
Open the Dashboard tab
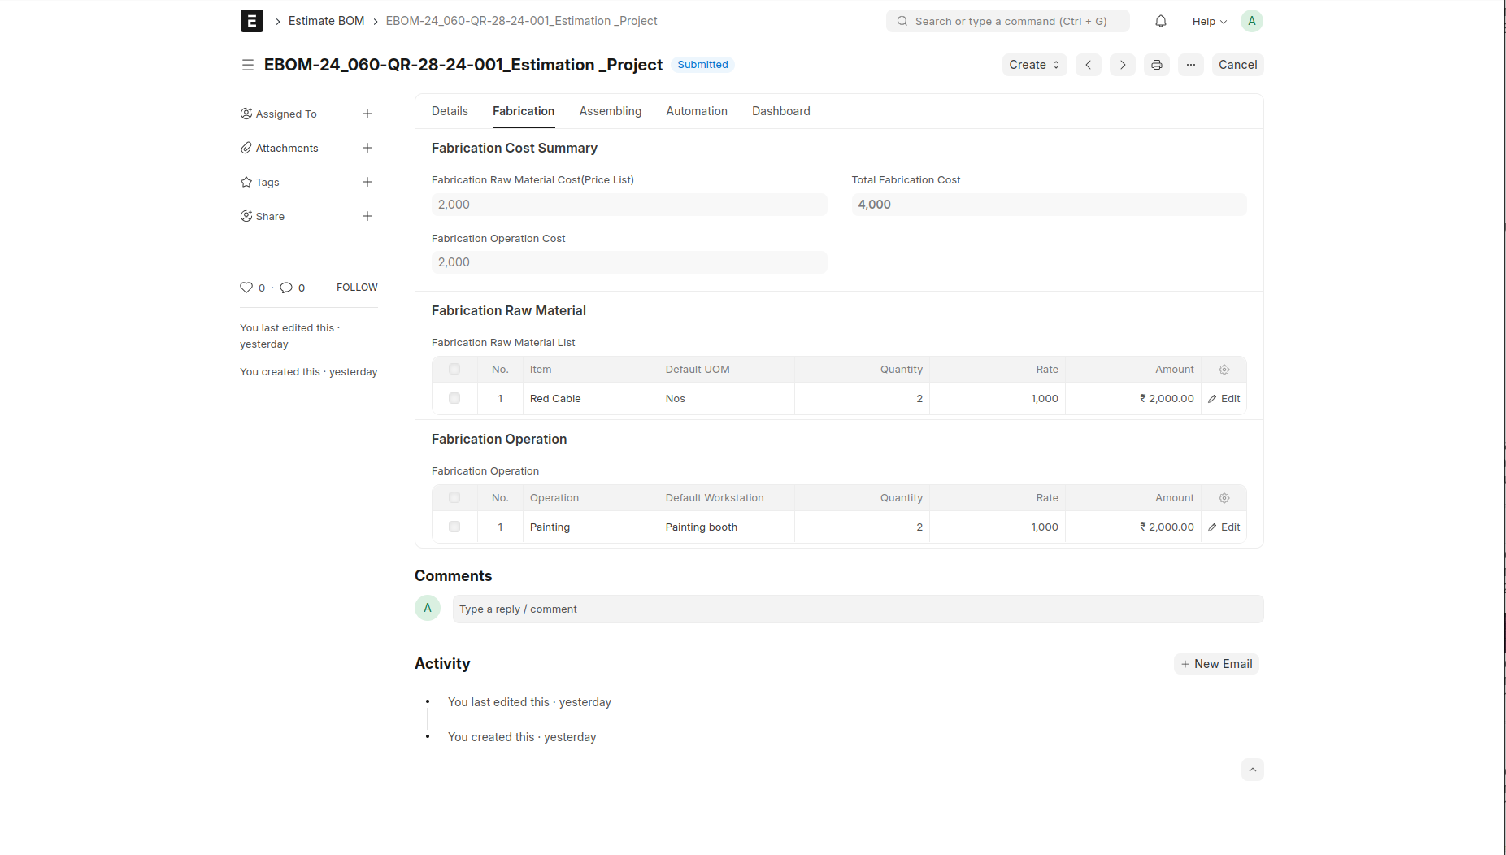pos(780,111)
